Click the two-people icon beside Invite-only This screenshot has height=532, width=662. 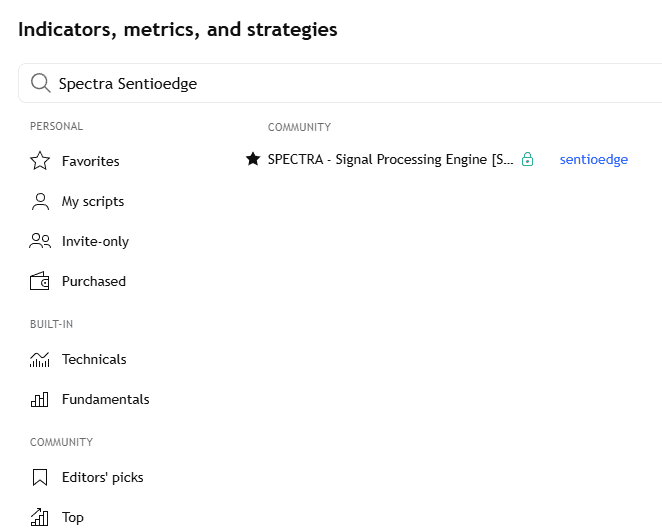pyautogui.click(x=40, y=241)
